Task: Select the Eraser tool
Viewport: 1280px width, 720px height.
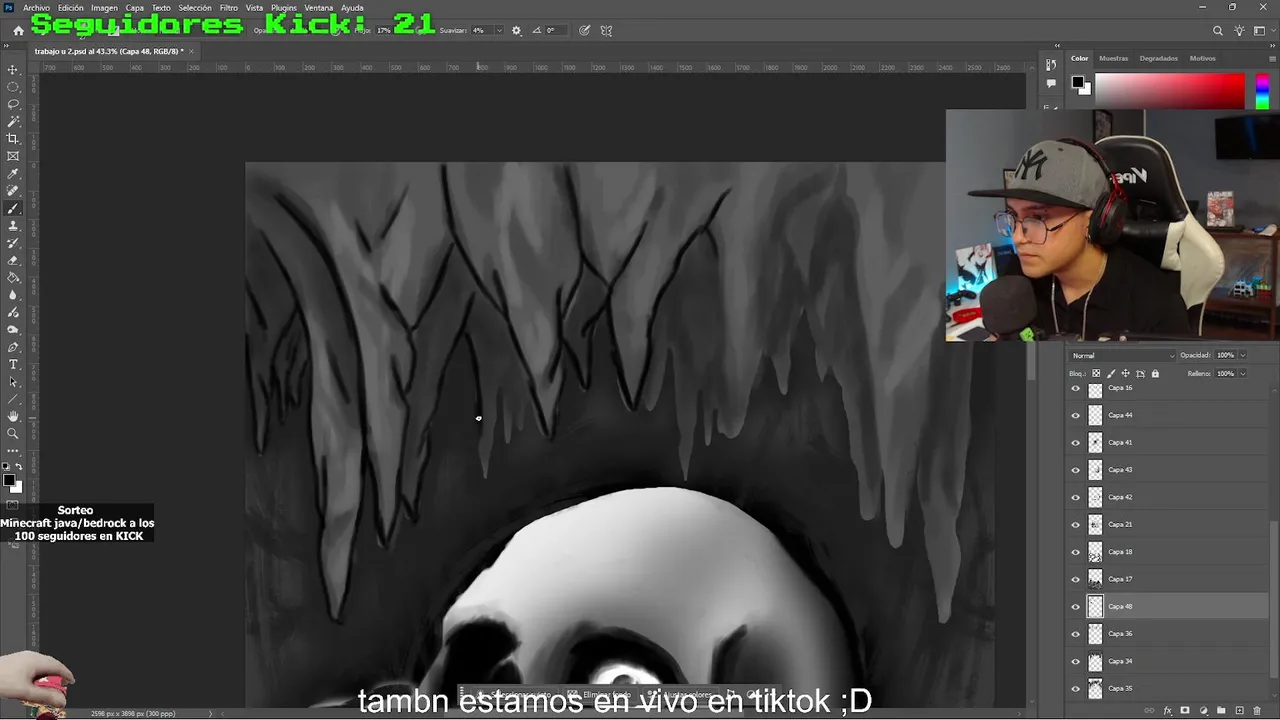Action: click(x=13, y=260)
